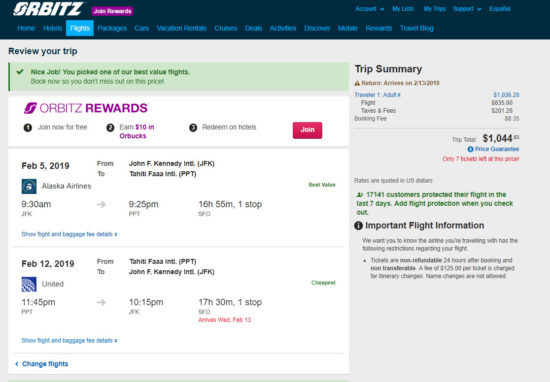Open the Support dropdown menu
The width and height of the screenshot is (550, 382).
[x=467, y=9]
